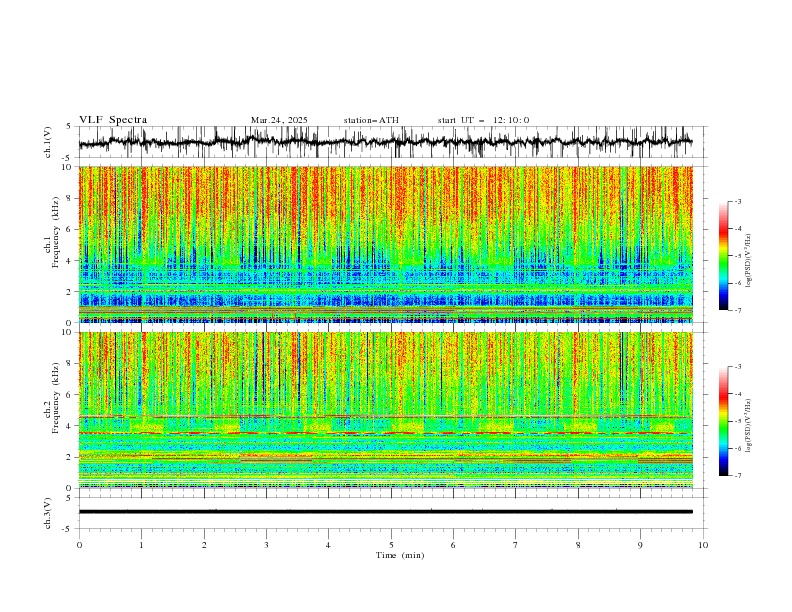Click the ch.1 'Frequency (kHz)' axis label

(56, 233)
